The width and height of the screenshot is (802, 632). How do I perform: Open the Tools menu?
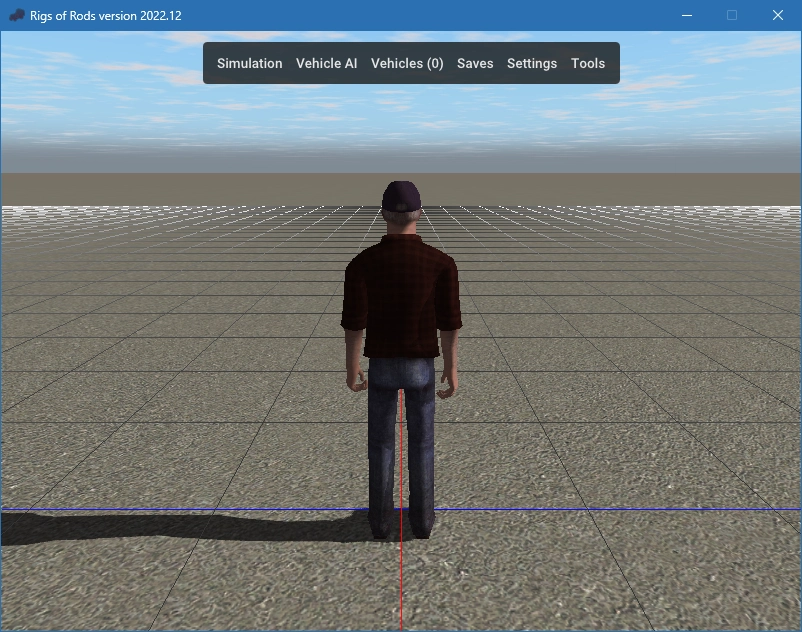click(x=588, y=63)
